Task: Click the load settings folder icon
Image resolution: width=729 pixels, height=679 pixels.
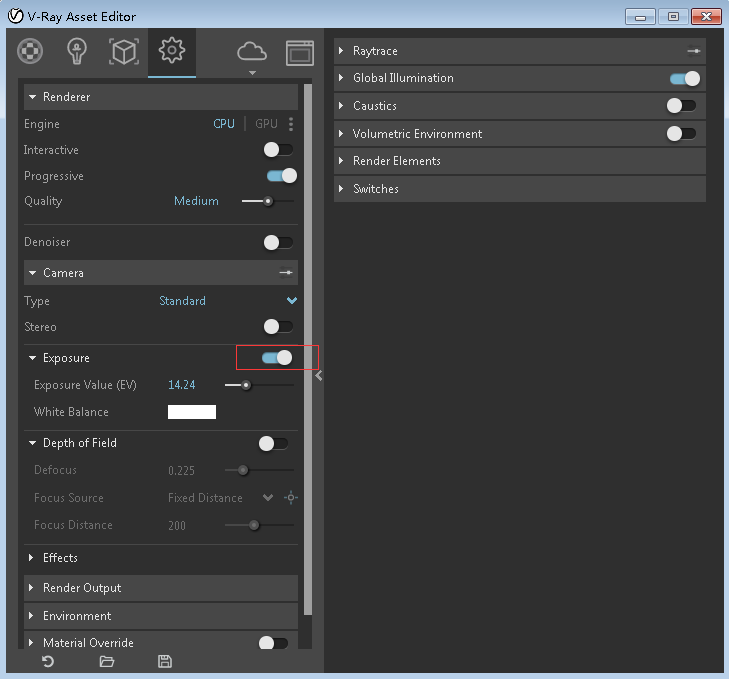Action: tap(107, 661)
